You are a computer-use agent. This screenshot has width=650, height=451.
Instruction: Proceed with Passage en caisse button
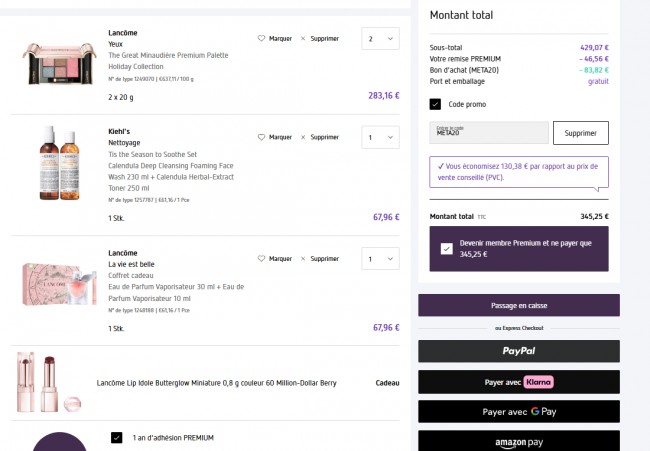(519, 306)
